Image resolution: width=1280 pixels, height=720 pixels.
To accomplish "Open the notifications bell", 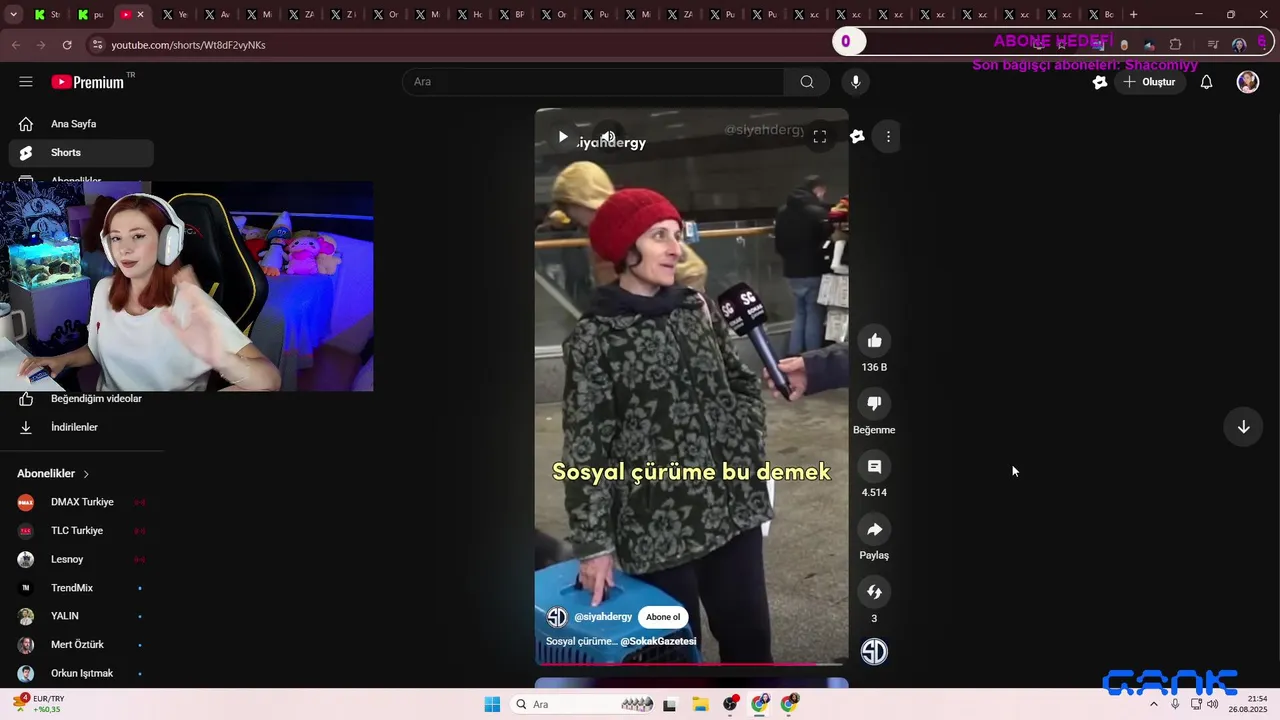I will tap(1206, 82).
